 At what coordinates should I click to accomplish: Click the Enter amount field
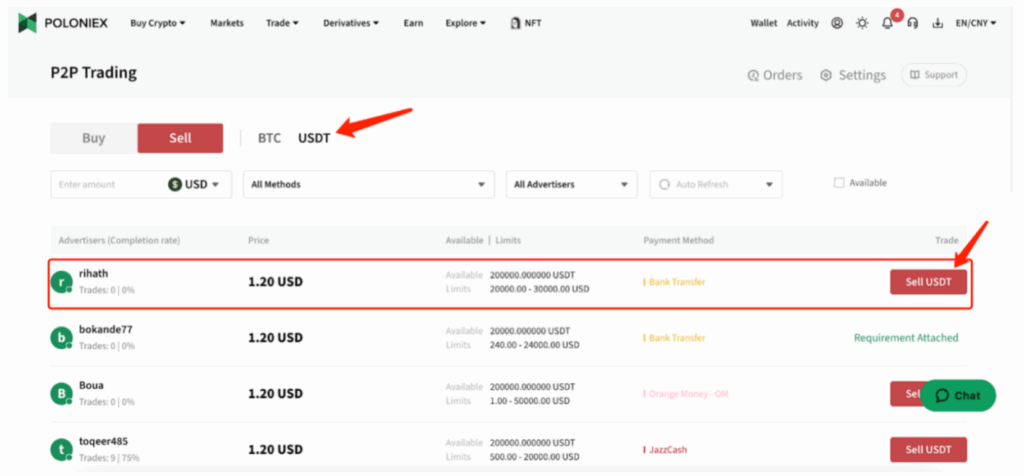click(x=105, y=184)
